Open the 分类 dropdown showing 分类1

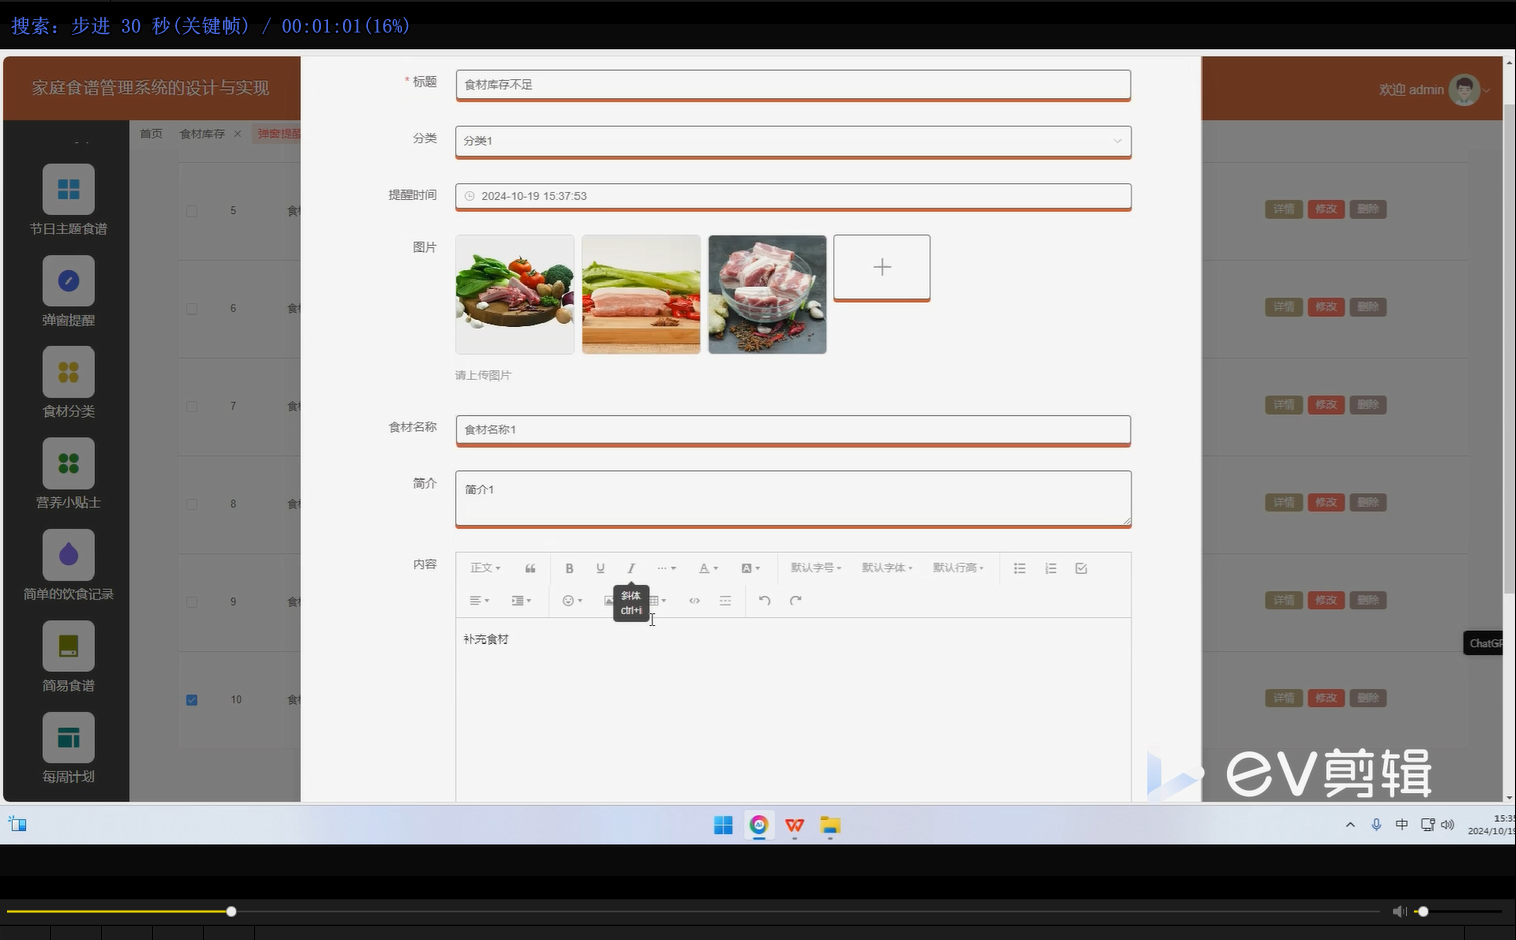point(793,141)
